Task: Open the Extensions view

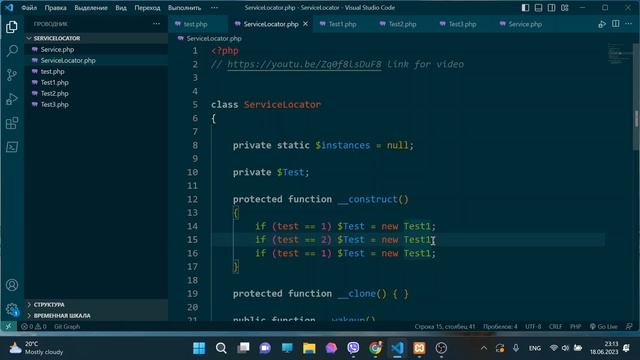Action: [12, 123]
